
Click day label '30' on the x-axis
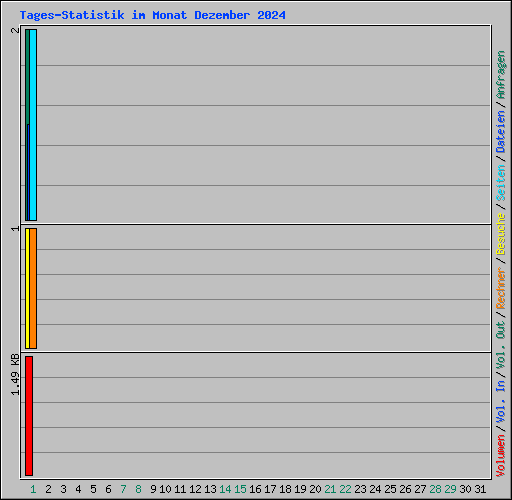465,489
